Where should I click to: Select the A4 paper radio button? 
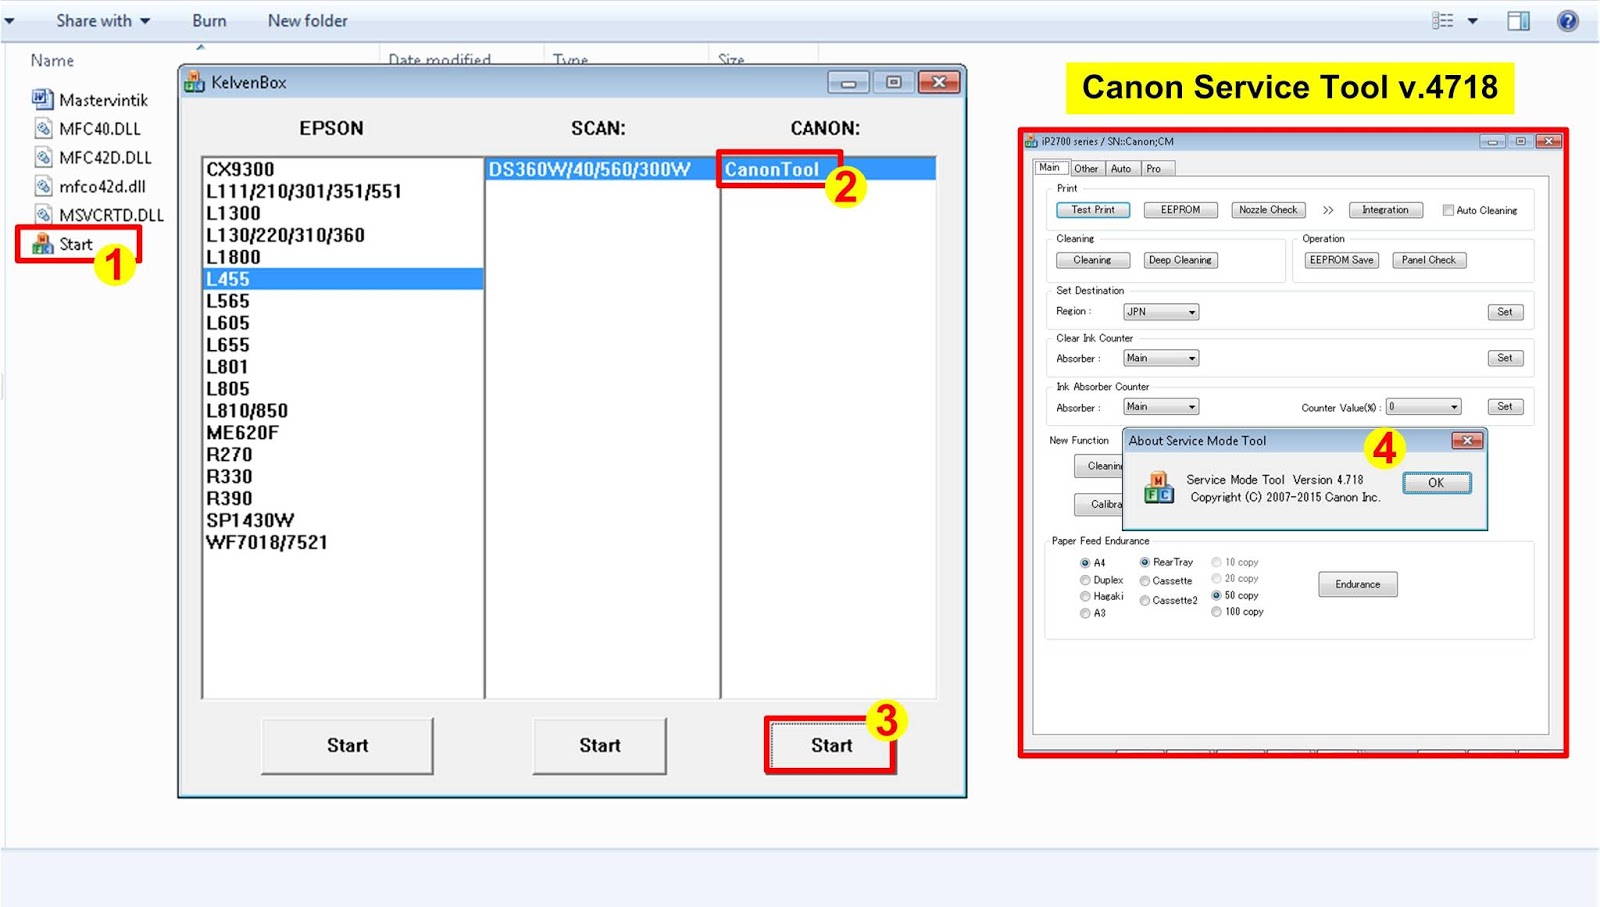coord(1085,563)
